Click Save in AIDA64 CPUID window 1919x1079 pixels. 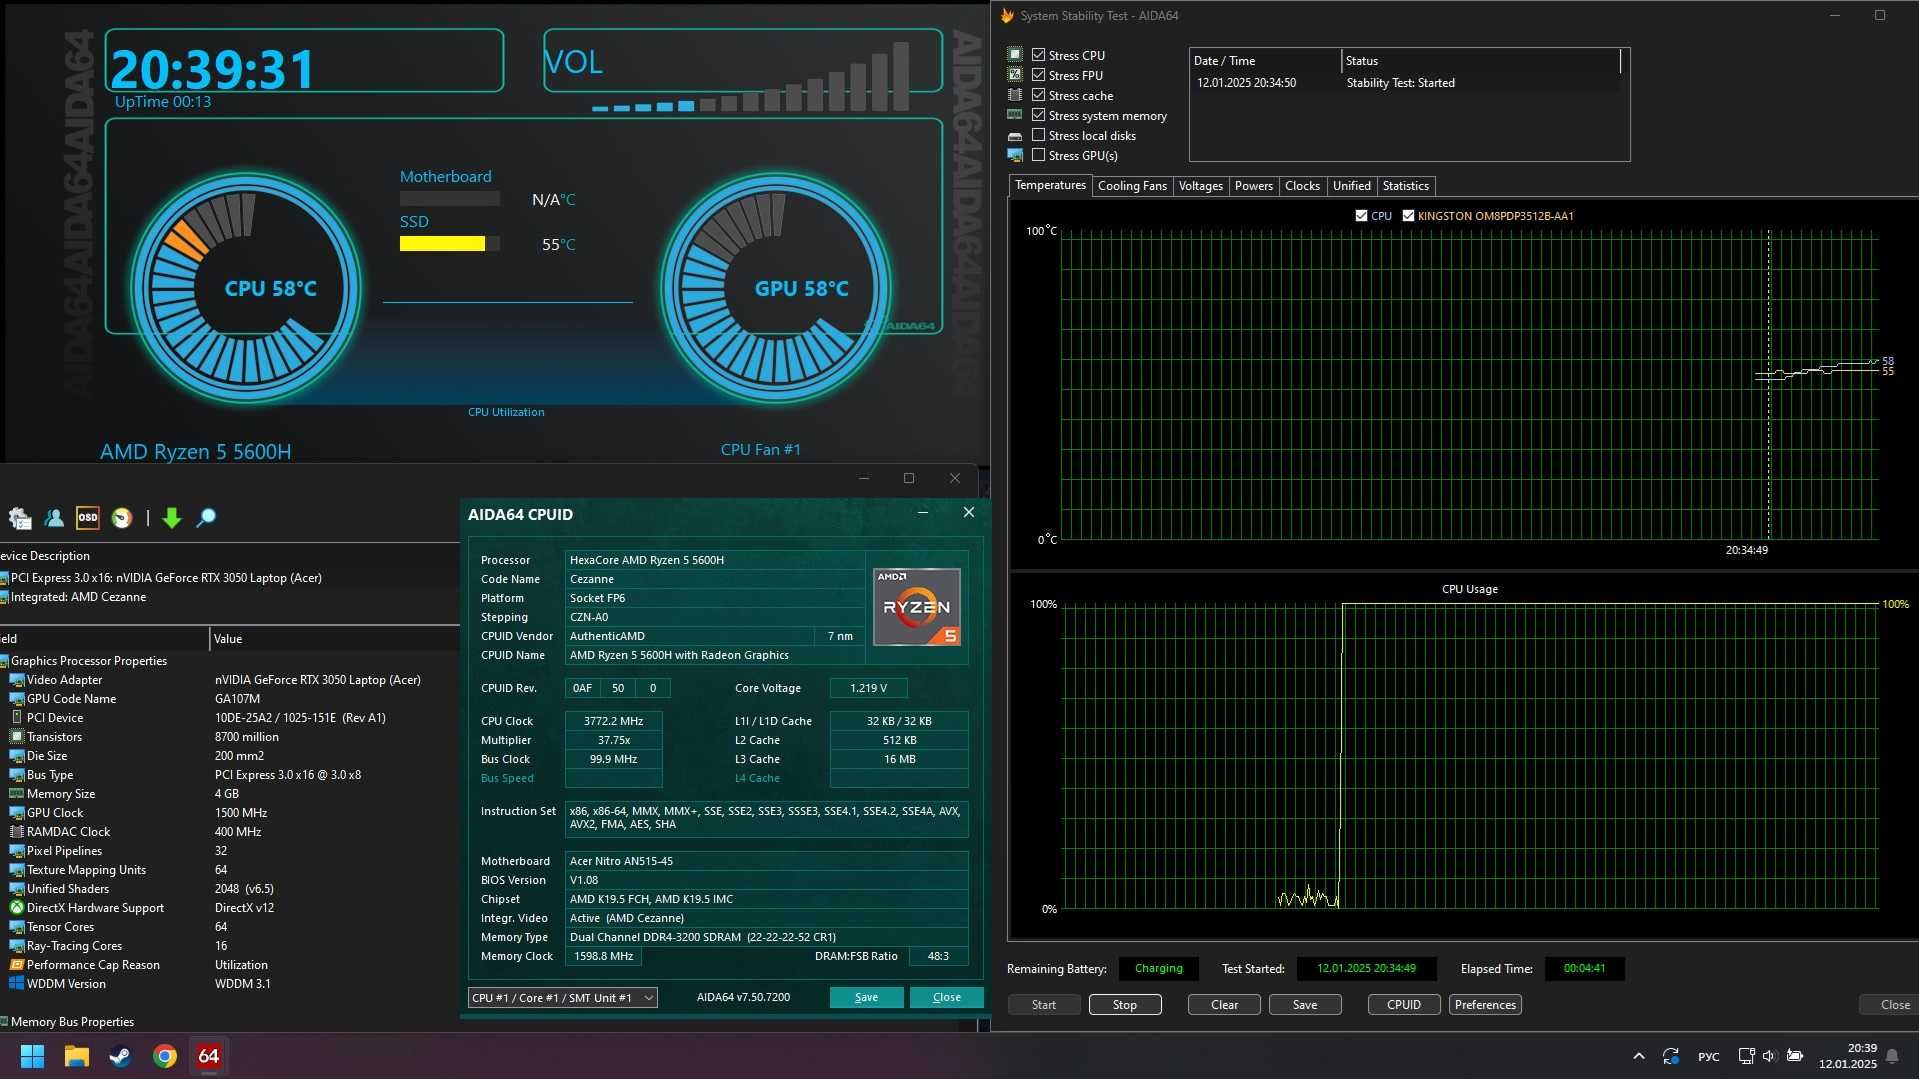pos(866,997)
